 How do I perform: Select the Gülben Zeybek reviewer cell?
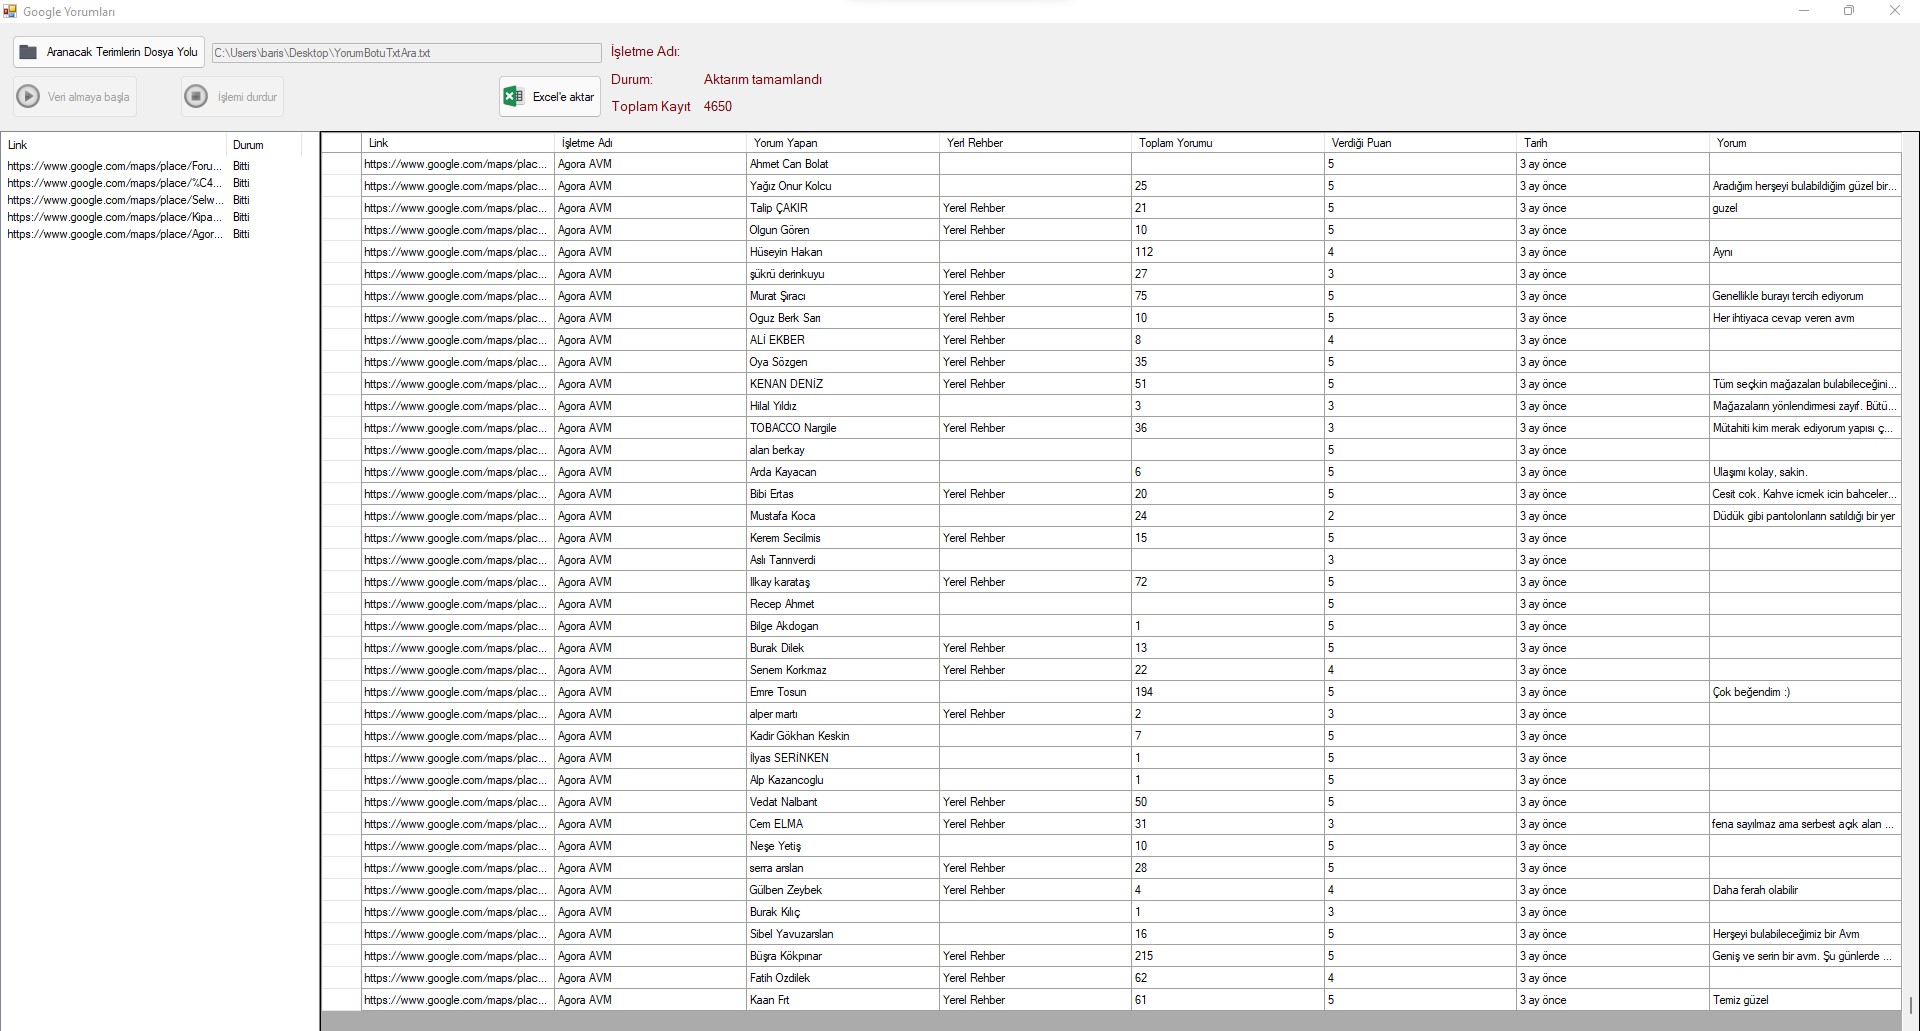[843, 890]
